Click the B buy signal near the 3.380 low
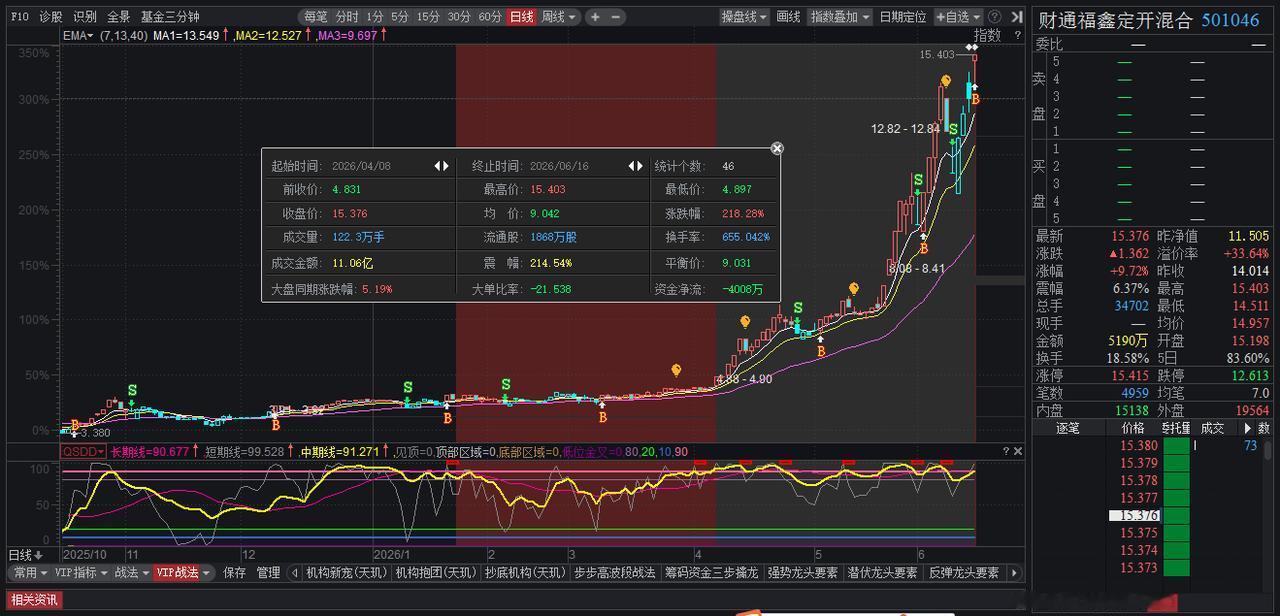This screenshot has width=1280, height=616. [74, 425]
